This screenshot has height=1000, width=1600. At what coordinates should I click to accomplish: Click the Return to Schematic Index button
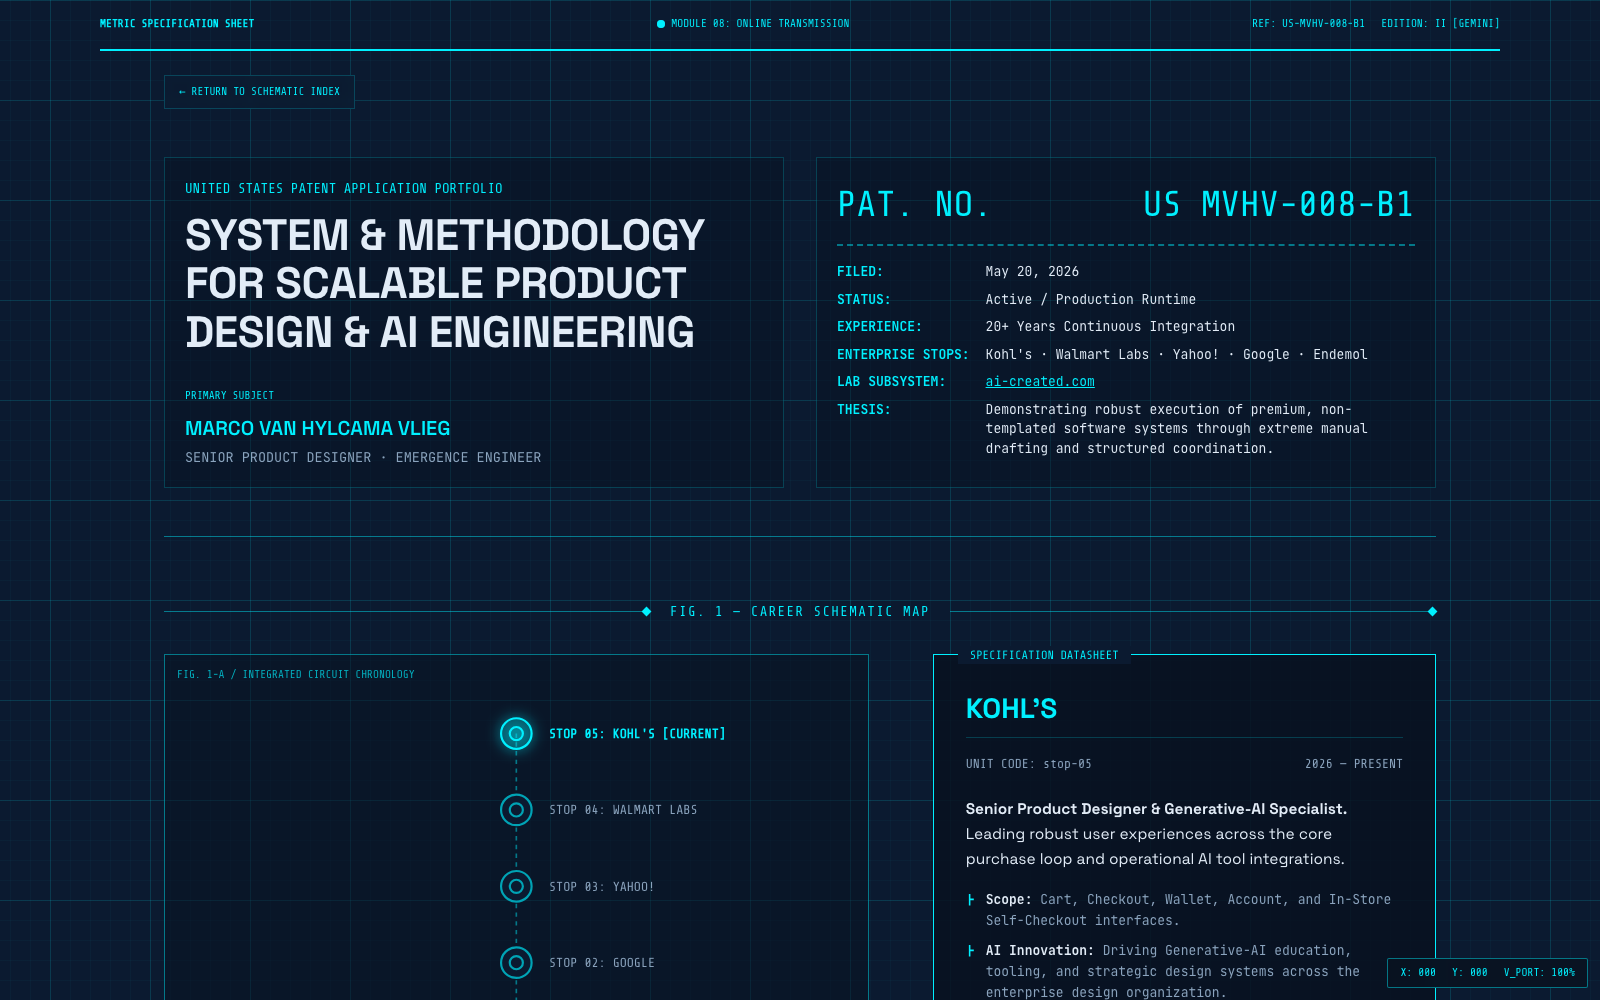(x=259, y=92)
